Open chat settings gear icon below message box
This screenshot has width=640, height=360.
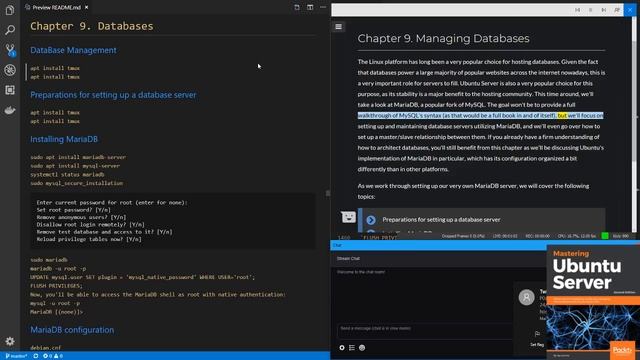point(342,348)
